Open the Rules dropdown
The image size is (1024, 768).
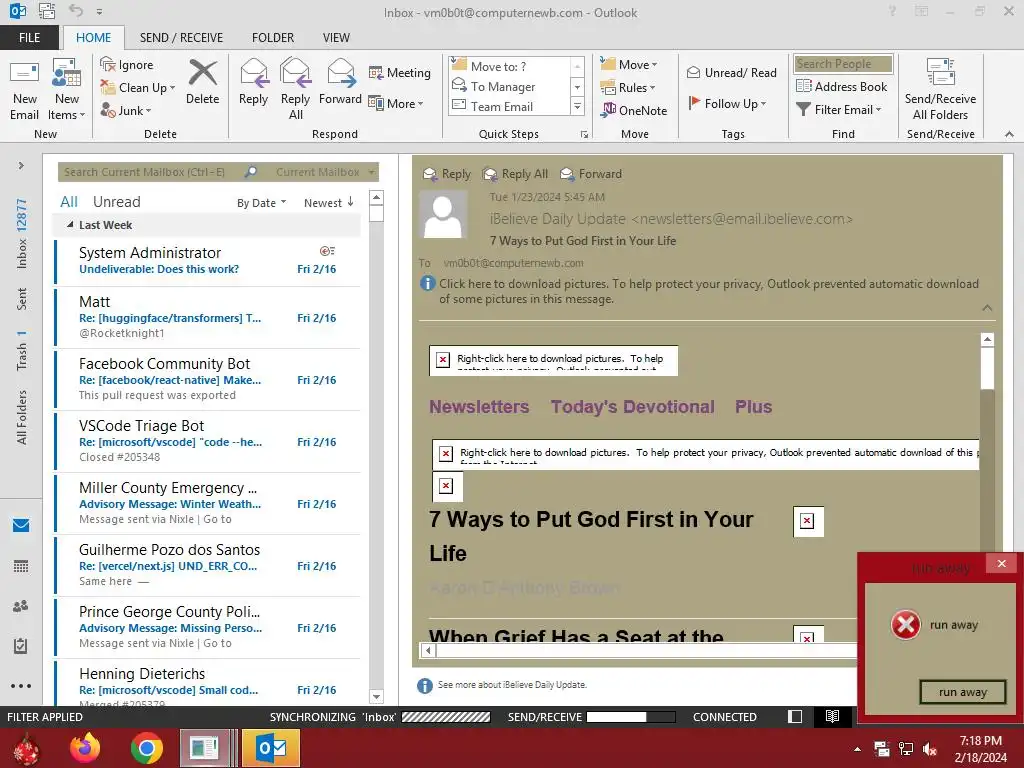point(628,88)
